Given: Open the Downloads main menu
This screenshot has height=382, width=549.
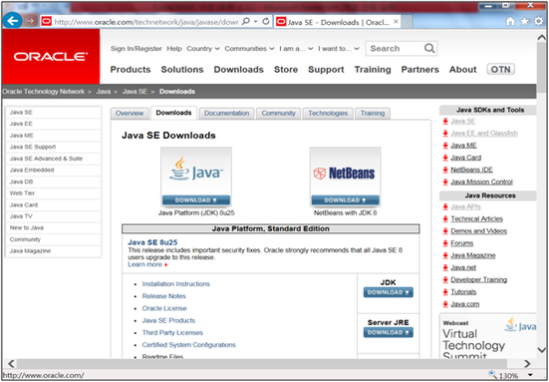Looking at the screenshot, I should pos(238,70).
